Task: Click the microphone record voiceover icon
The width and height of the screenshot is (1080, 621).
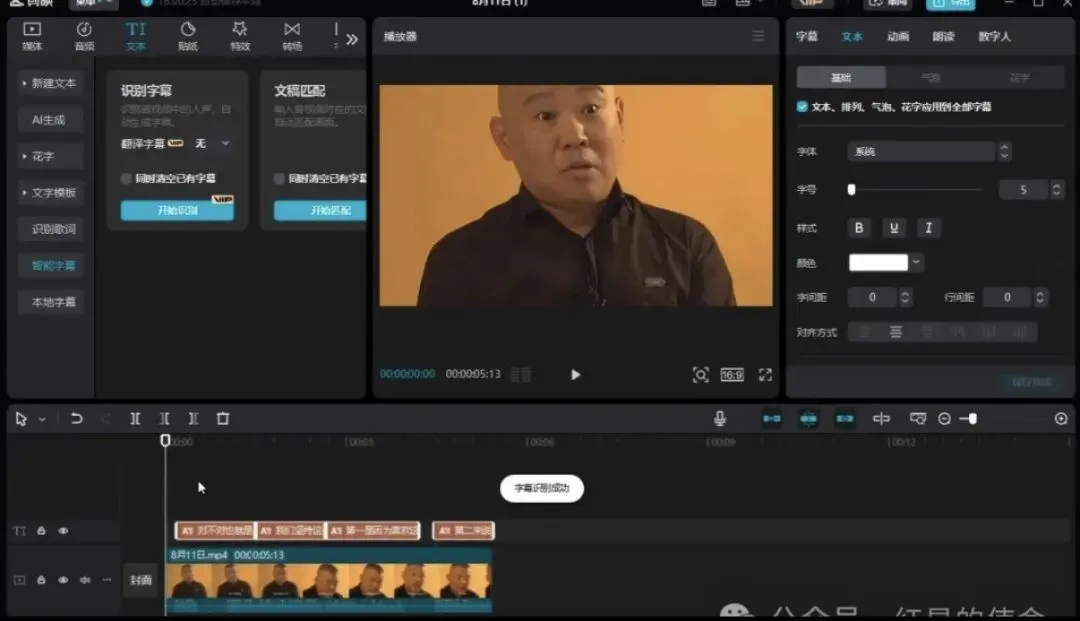Action: click(x=720, y=419)
